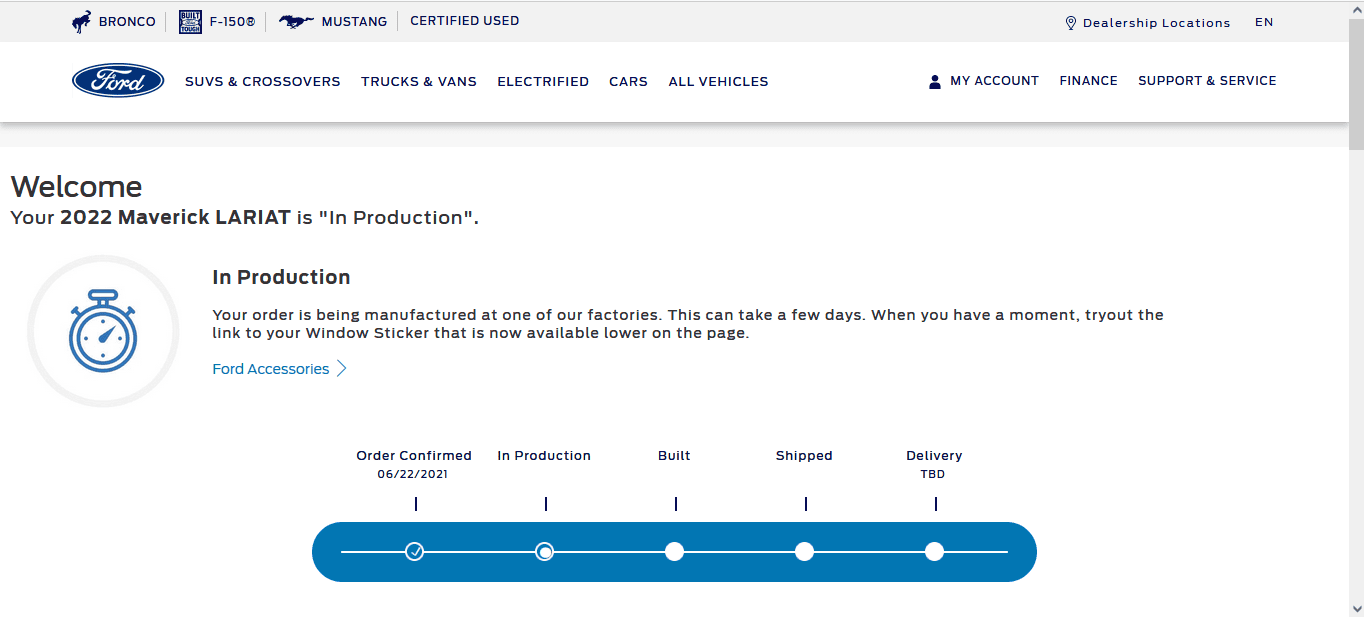Screen dimensions: 1364x617
Task: Open SUPPORT & SERVICE menu
Action: click(1207, 81)
